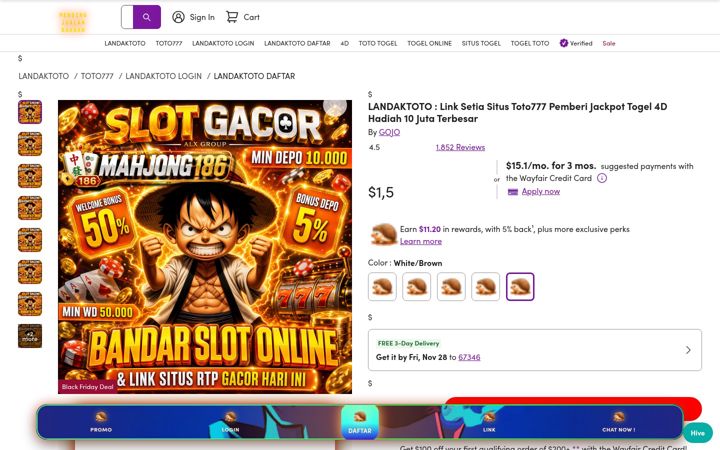Image resolution: width=720 pixels, height=450 pixels.
Task: Open the +2 more thumbnail
Action: tap(30, 336)
